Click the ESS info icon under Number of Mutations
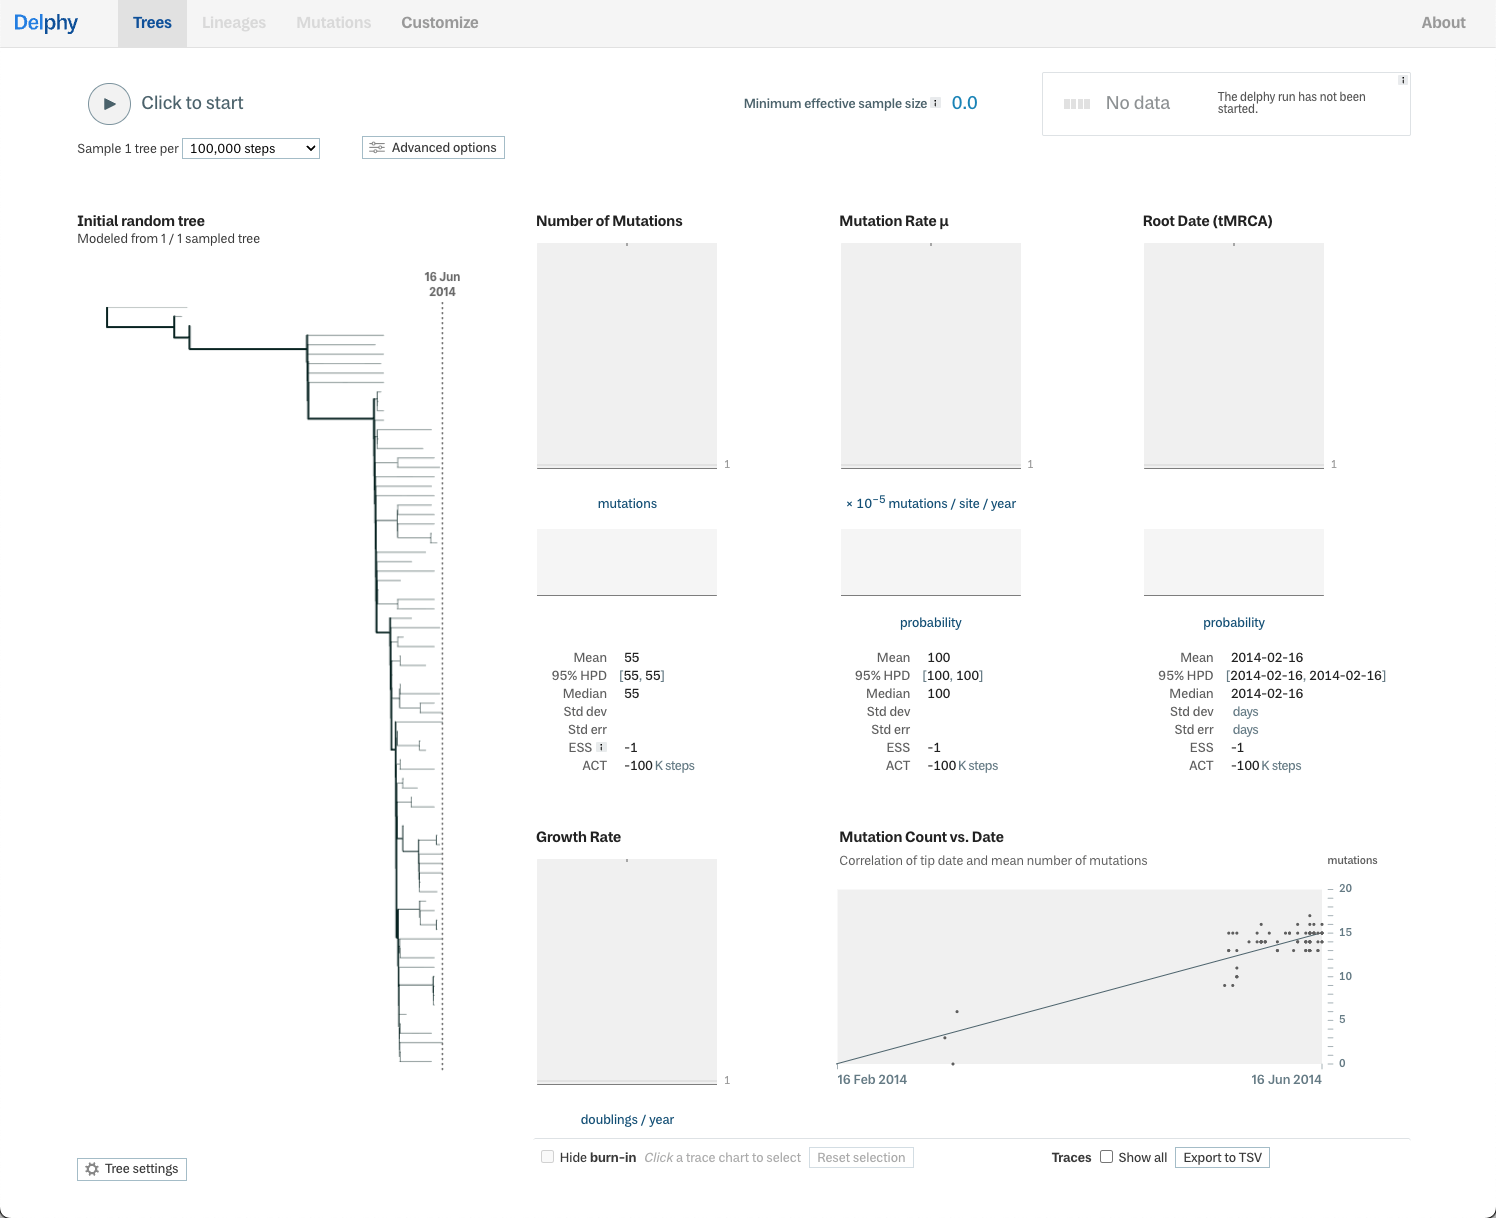Image resolution: width=1496 pixels, height=1218 pixels. [x=601, y=747]
